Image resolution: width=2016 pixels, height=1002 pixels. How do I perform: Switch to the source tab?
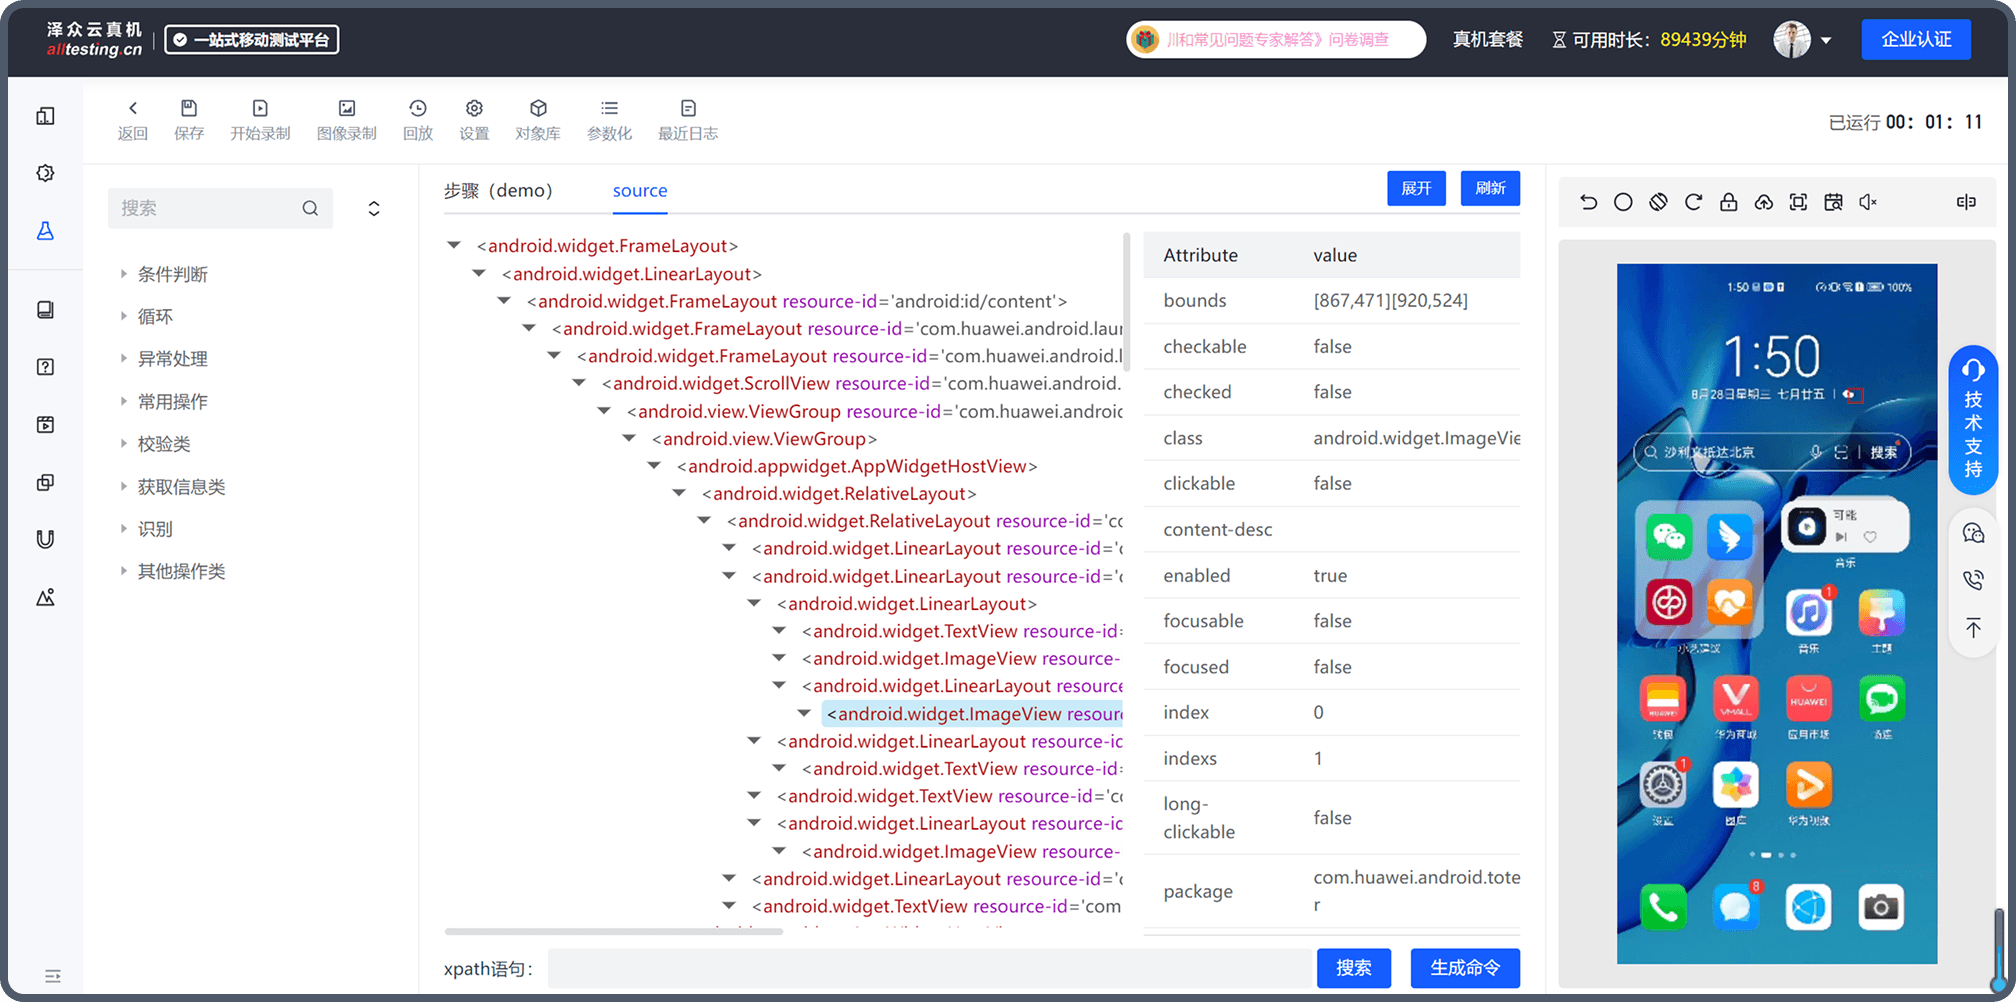click(x=640, y=190)
